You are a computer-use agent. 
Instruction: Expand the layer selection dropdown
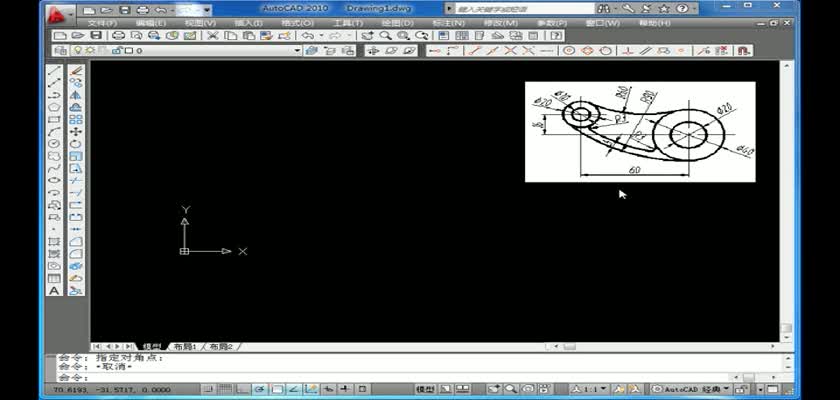coord(297,50)
